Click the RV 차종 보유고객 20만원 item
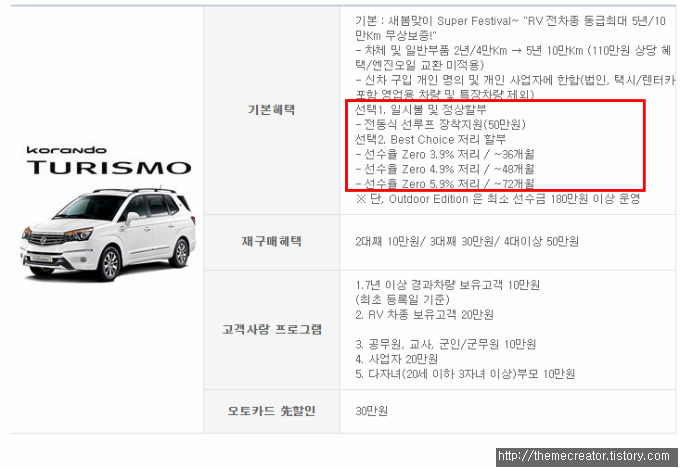 point(424,314)
